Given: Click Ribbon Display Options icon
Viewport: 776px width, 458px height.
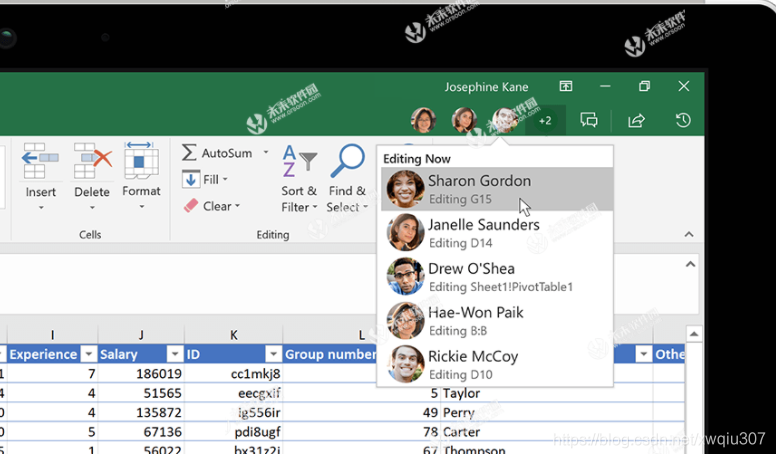Looking at the screenshot, I should (x=566, y=86).
